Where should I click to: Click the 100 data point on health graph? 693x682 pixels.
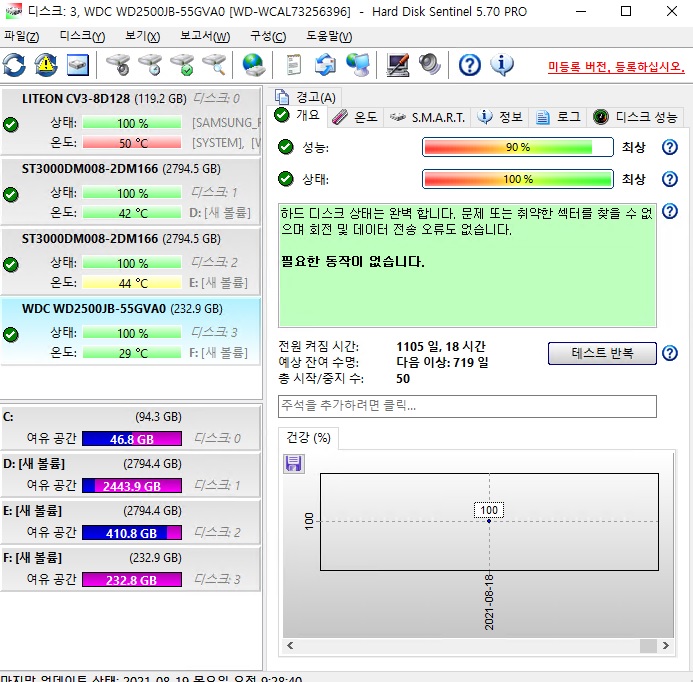coord(489,521)
